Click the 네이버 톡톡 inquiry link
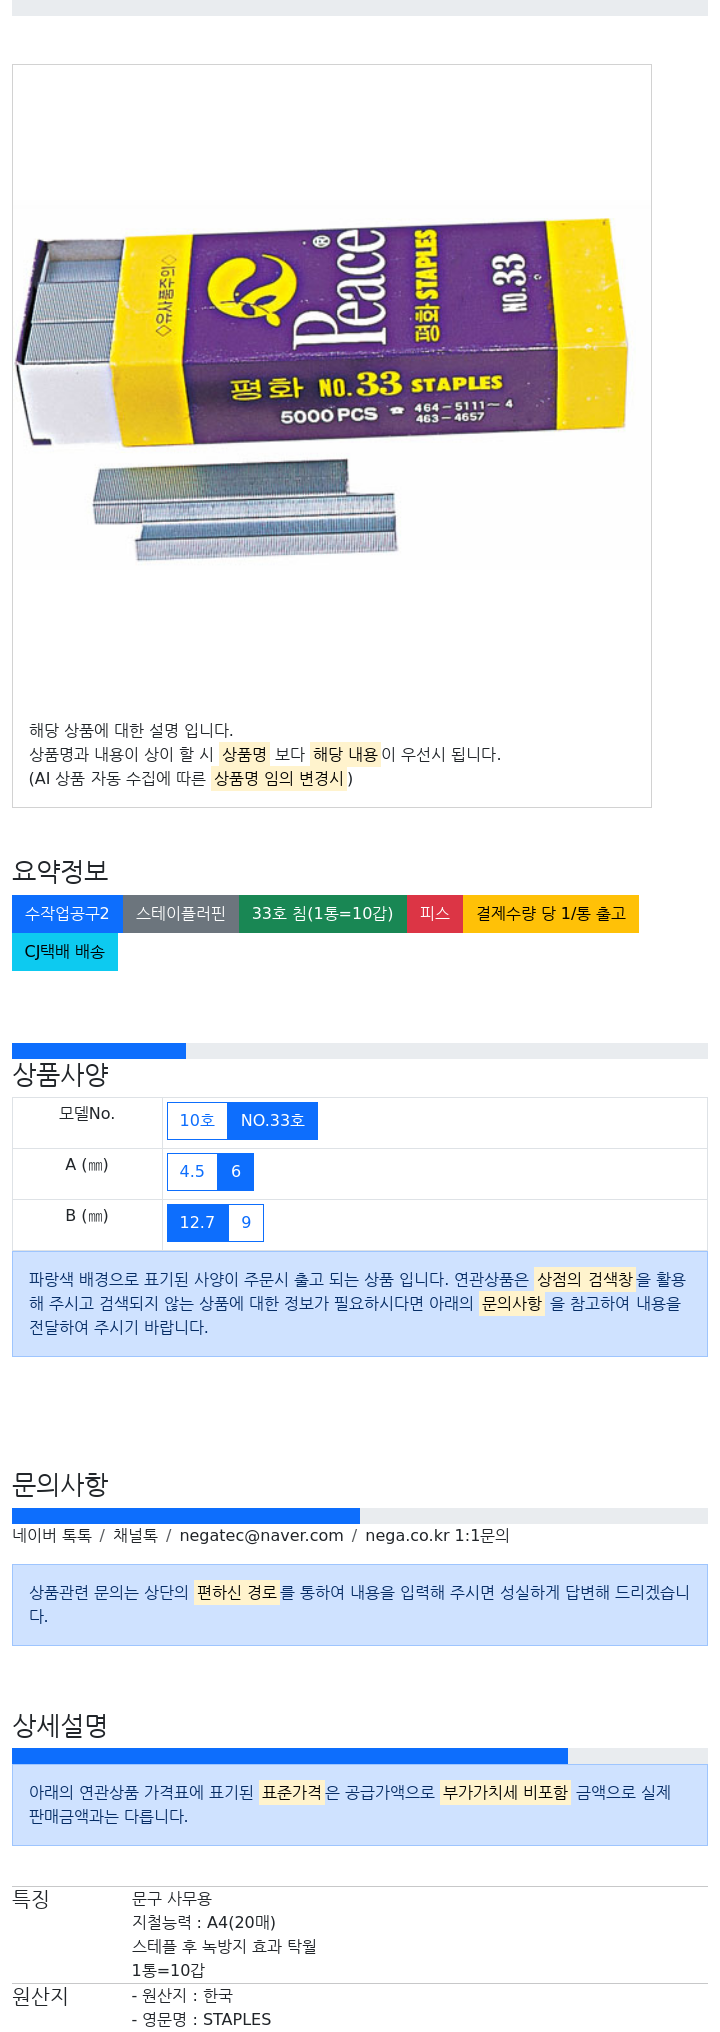 pos(52,1536)
